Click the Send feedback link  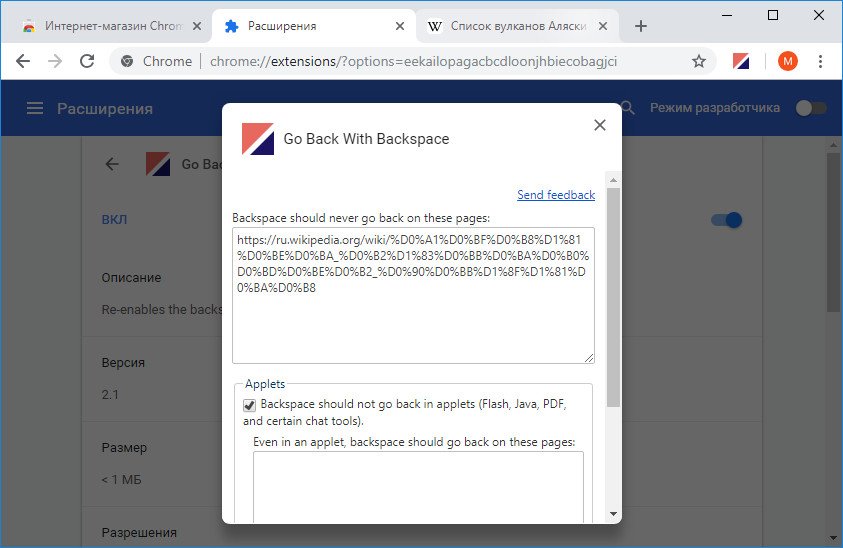555,195
